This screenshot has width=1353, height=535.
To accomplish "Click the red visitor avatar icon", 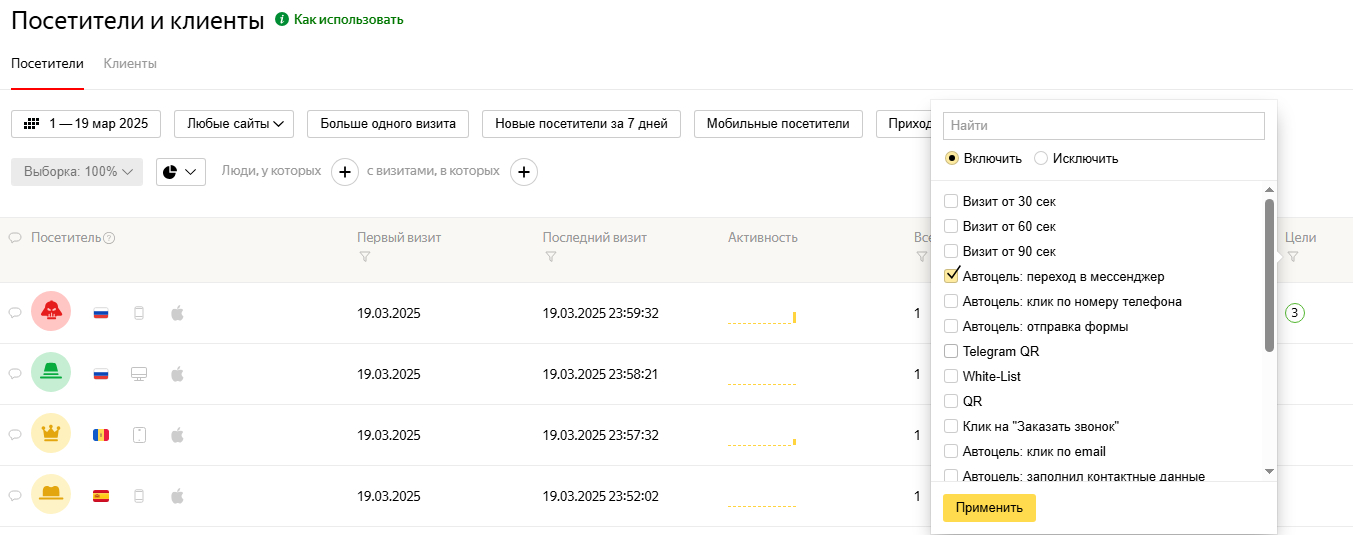I will (x=51, y=312).
